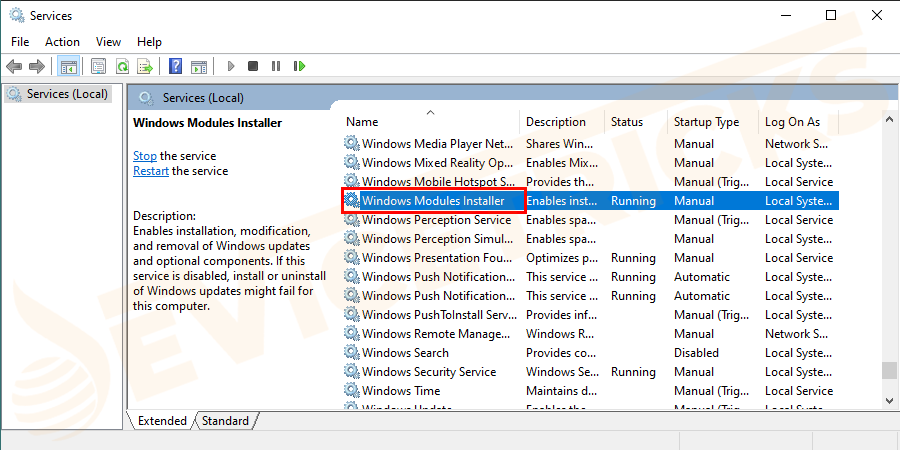Click the scrollbar down arrow
The height and width of the screenshot is (450, 900).
click(889, 400)
